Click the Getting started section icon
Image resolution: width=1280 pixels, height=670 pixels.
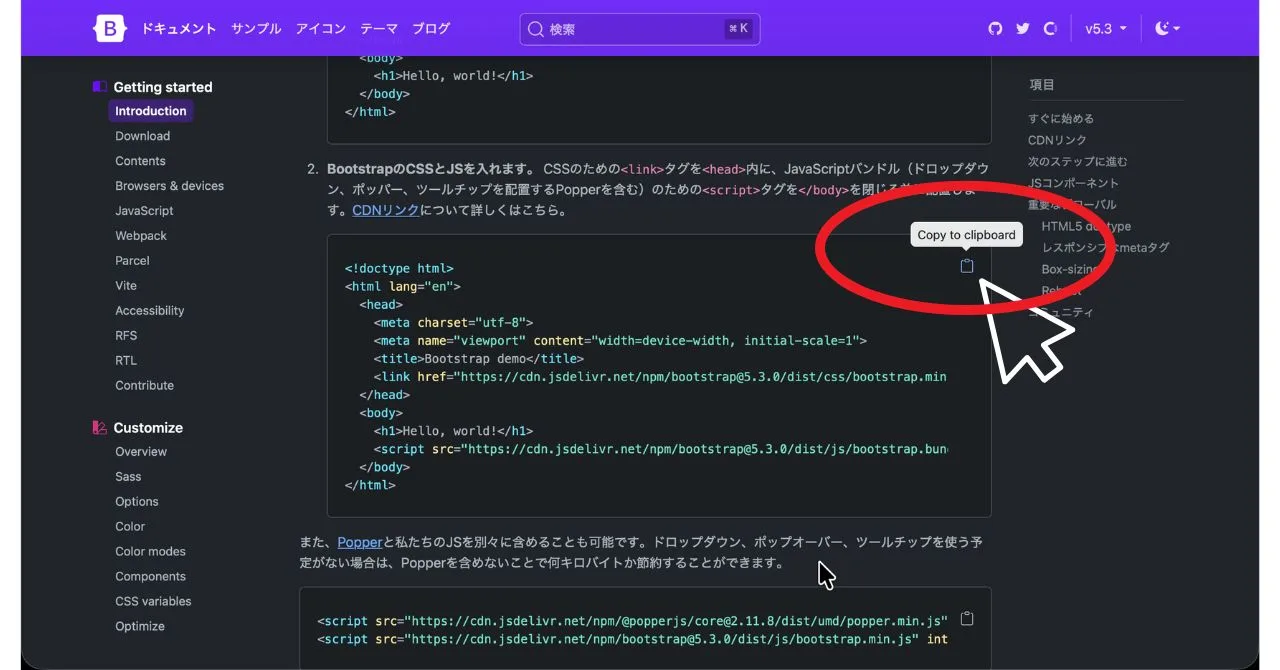pos(99,87)
